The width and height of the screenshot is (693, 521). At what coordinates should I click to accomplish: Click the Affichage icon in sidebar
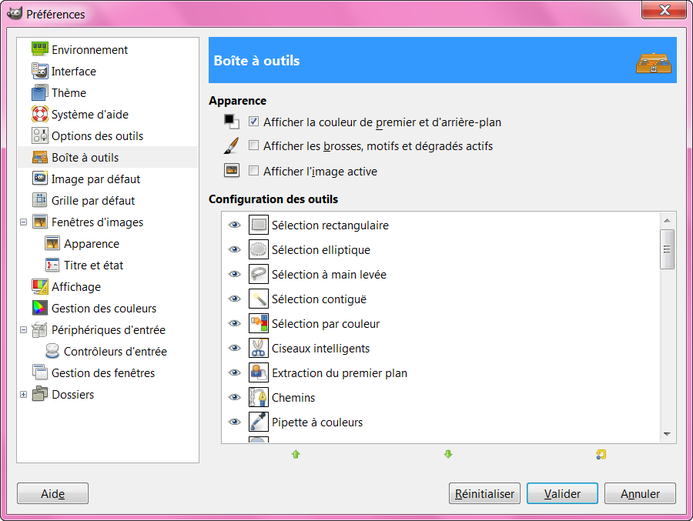point(40,286)
